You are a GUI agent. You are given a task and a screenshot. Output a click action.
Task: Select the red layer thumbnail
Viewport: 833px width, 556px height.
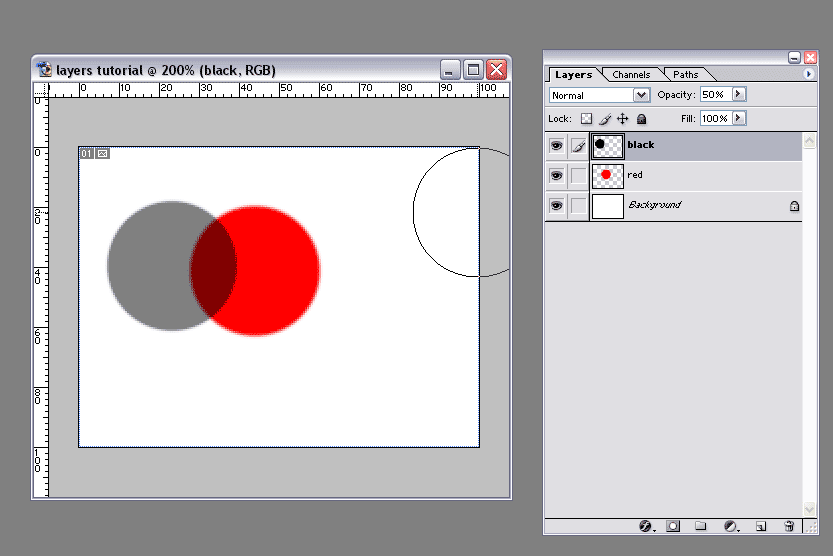click(x=607, y=176)
